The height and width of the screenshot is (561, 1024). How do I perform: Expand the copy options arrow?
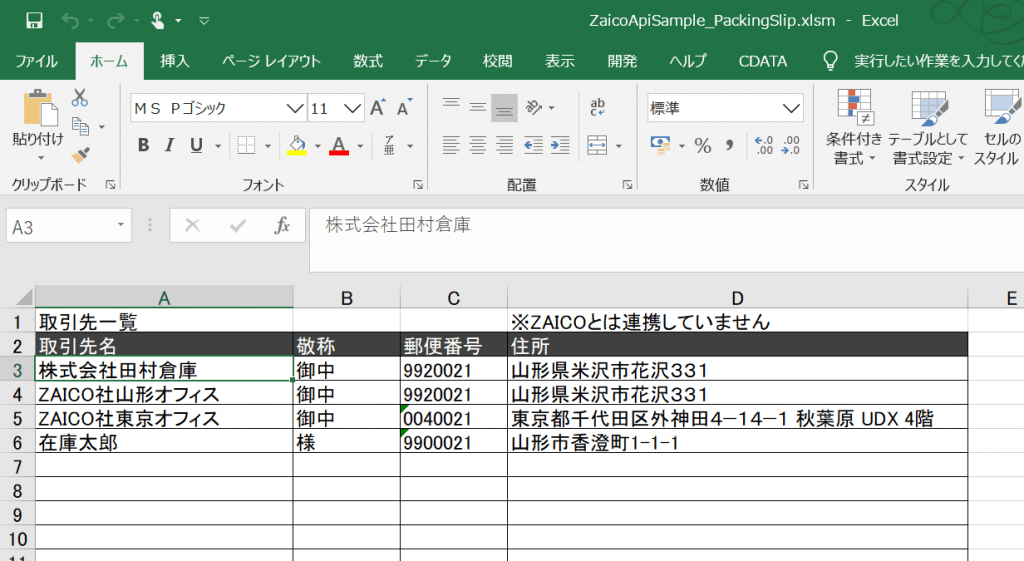pyautogui.click(x=102, y=127)
